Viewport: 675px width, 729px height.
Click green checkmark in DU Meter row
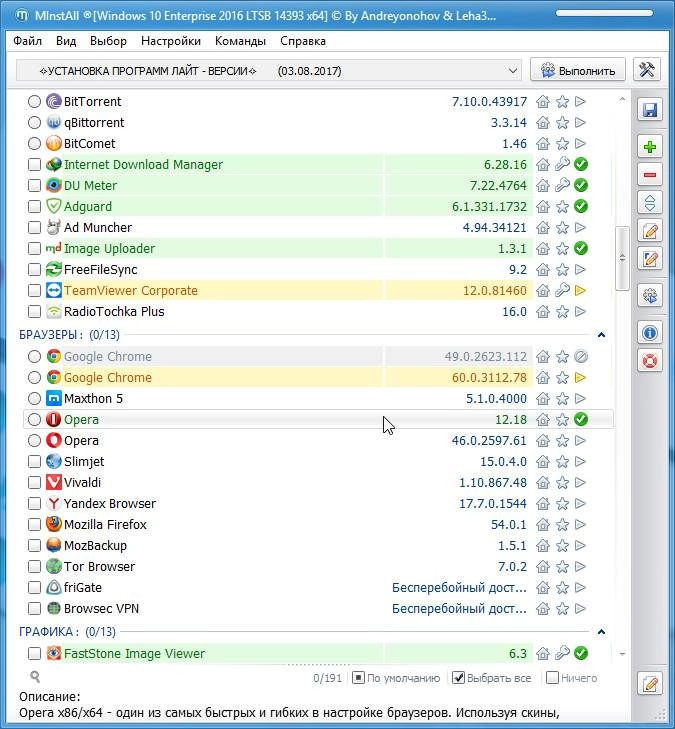[x=581, y=186]
